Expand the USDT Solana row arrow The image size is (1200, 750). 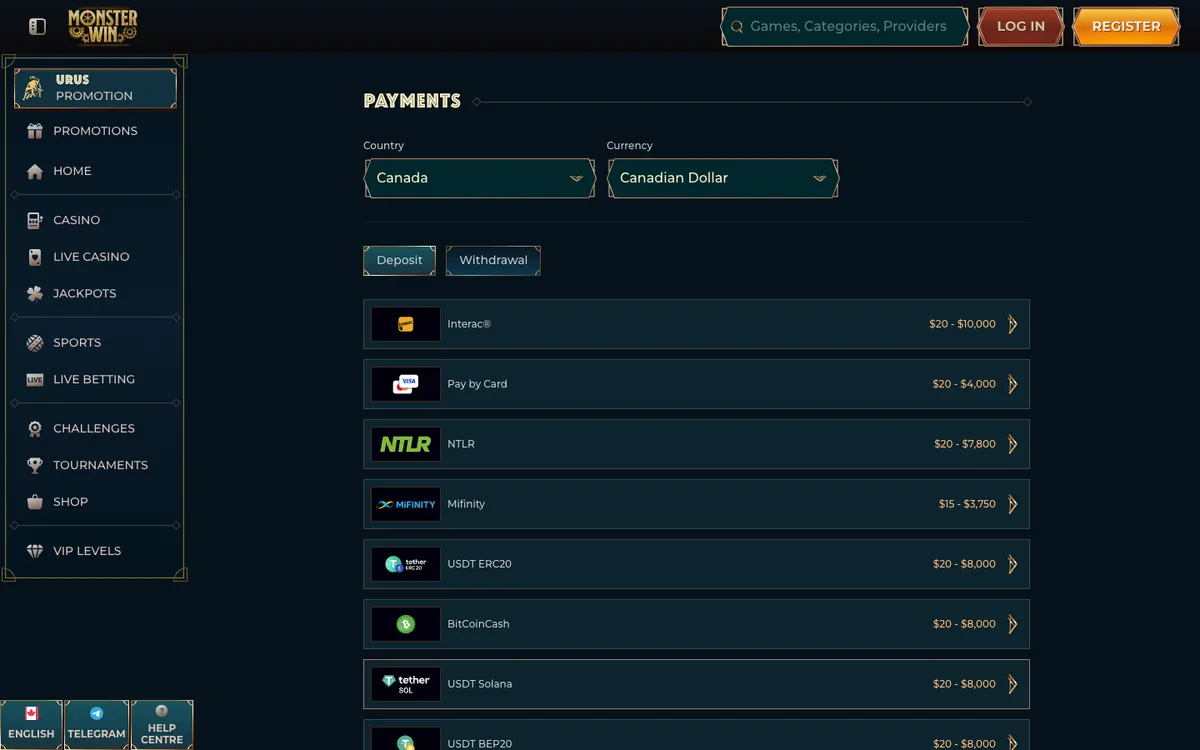pyautogui.click(x=1012, y=684)
